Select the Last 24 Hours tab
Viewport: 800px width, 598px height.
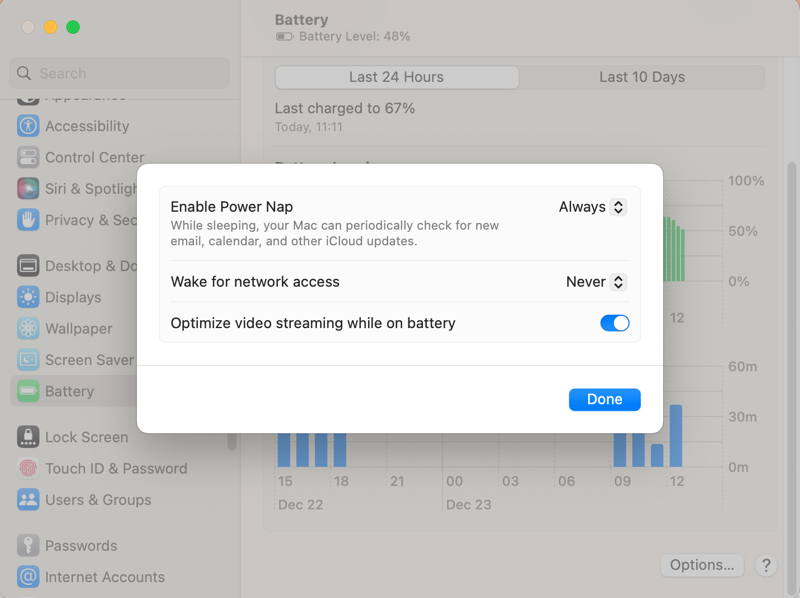click(x=396, y=77)
